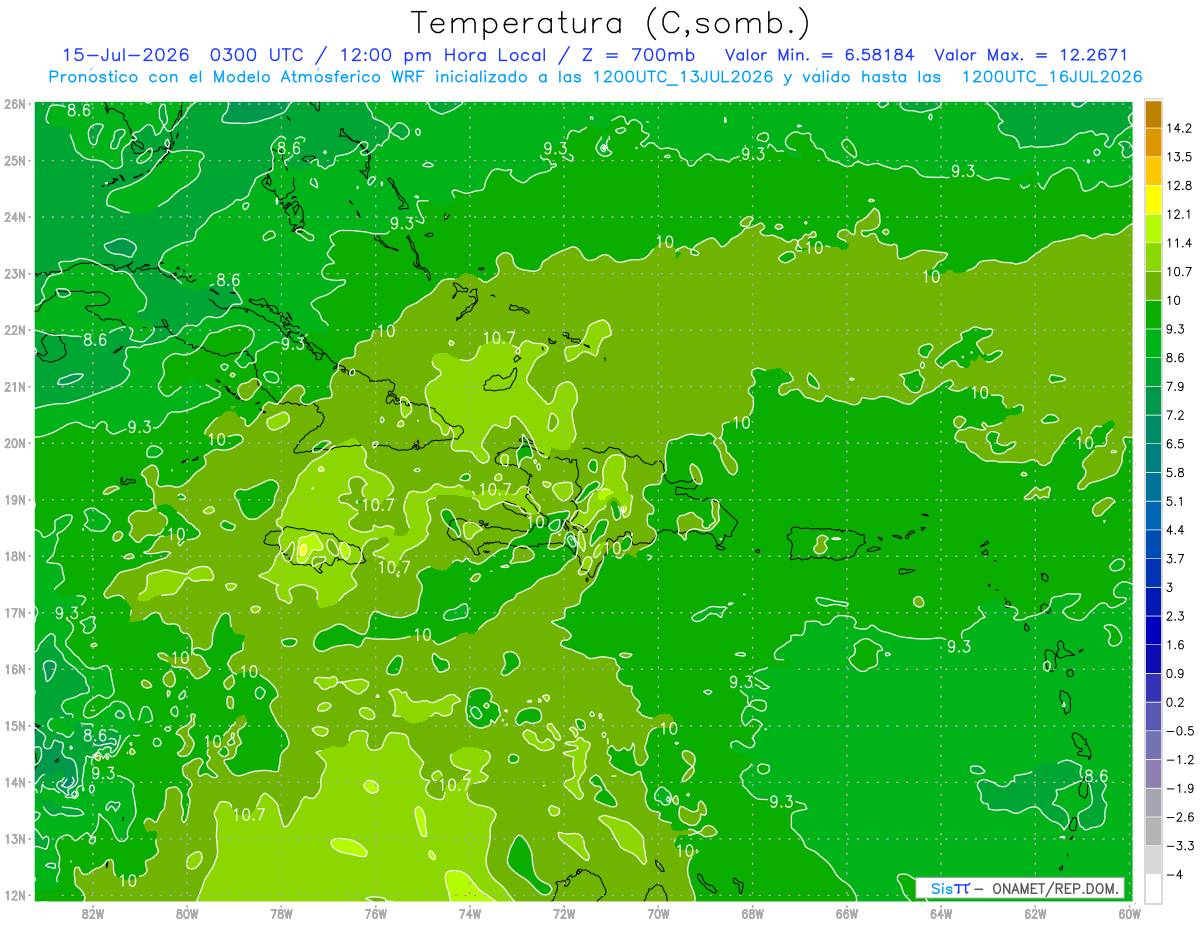Viewport: 1200px width, 927px height.
Task: Click the legend value '3.7'
Action: click(1175, 558)
